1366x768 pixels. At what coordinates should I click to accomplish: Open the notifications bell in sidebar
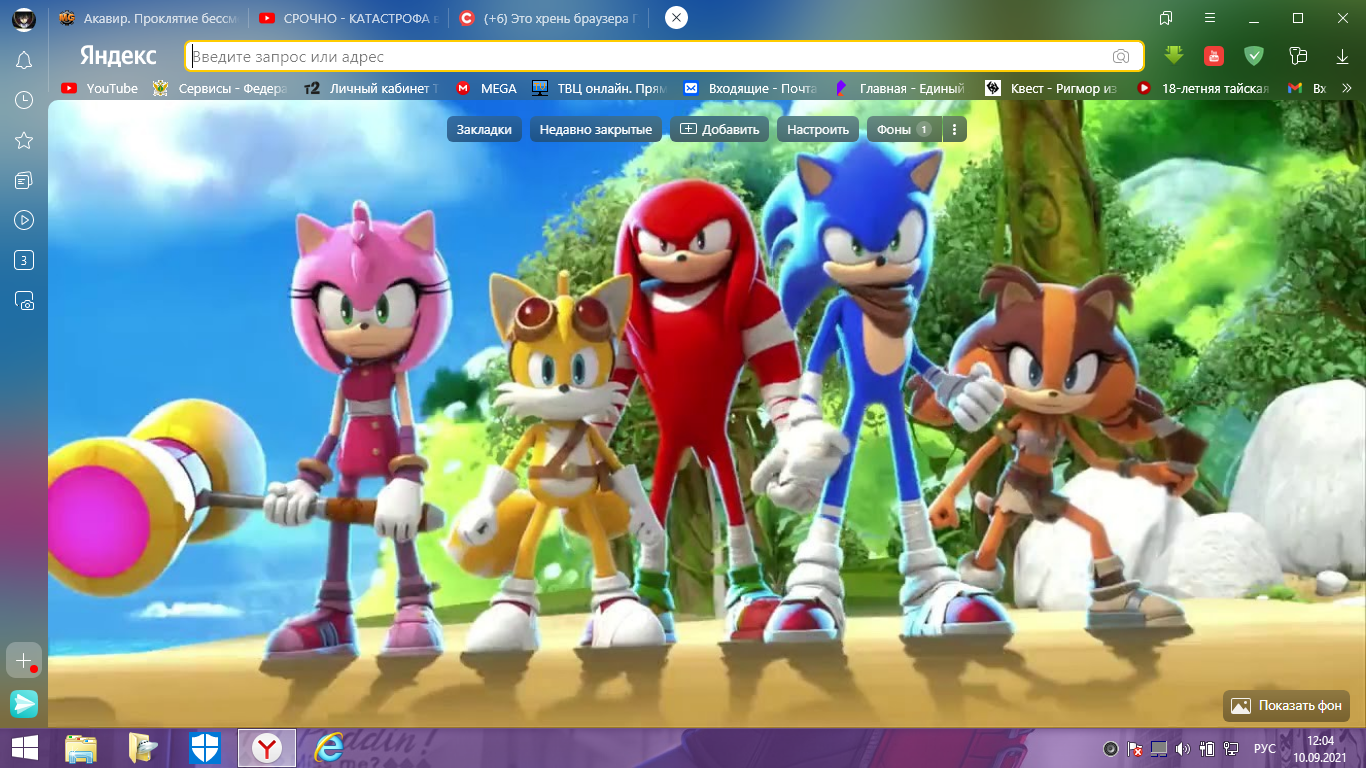pyautogui.click(x=24, y=61)
